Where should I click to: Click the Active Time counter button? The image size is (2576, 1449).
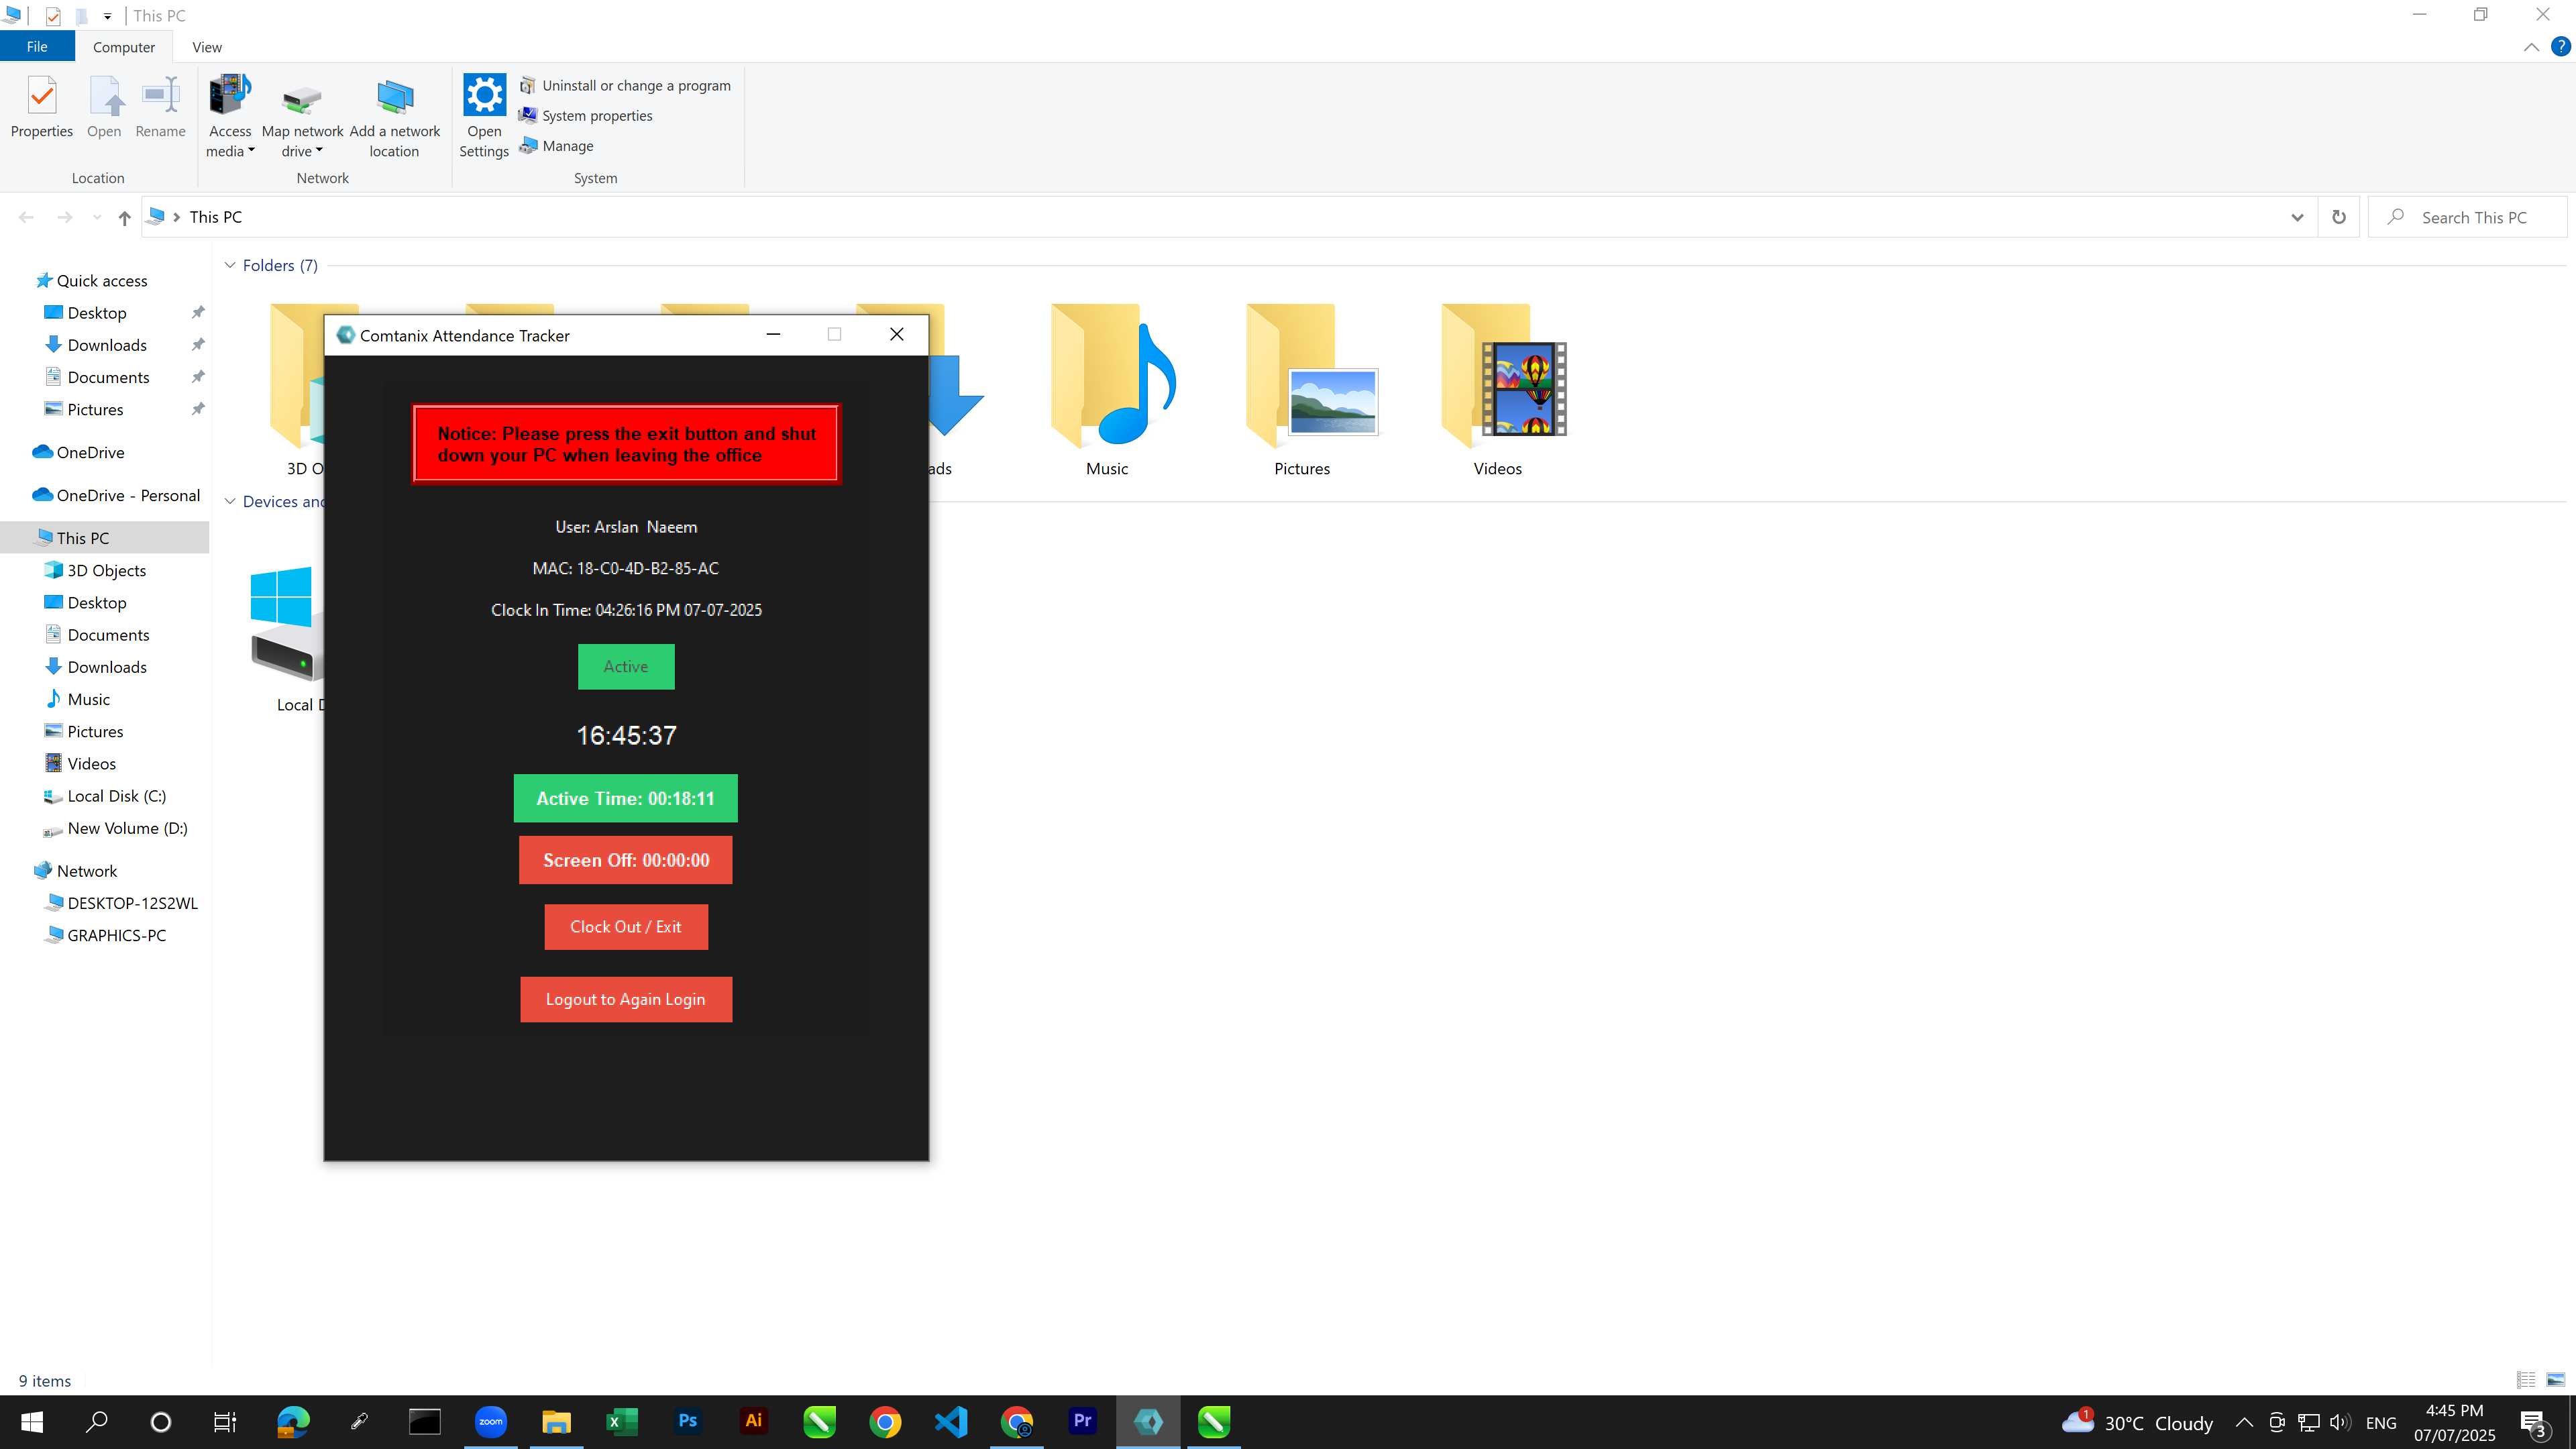pos(626,798)
